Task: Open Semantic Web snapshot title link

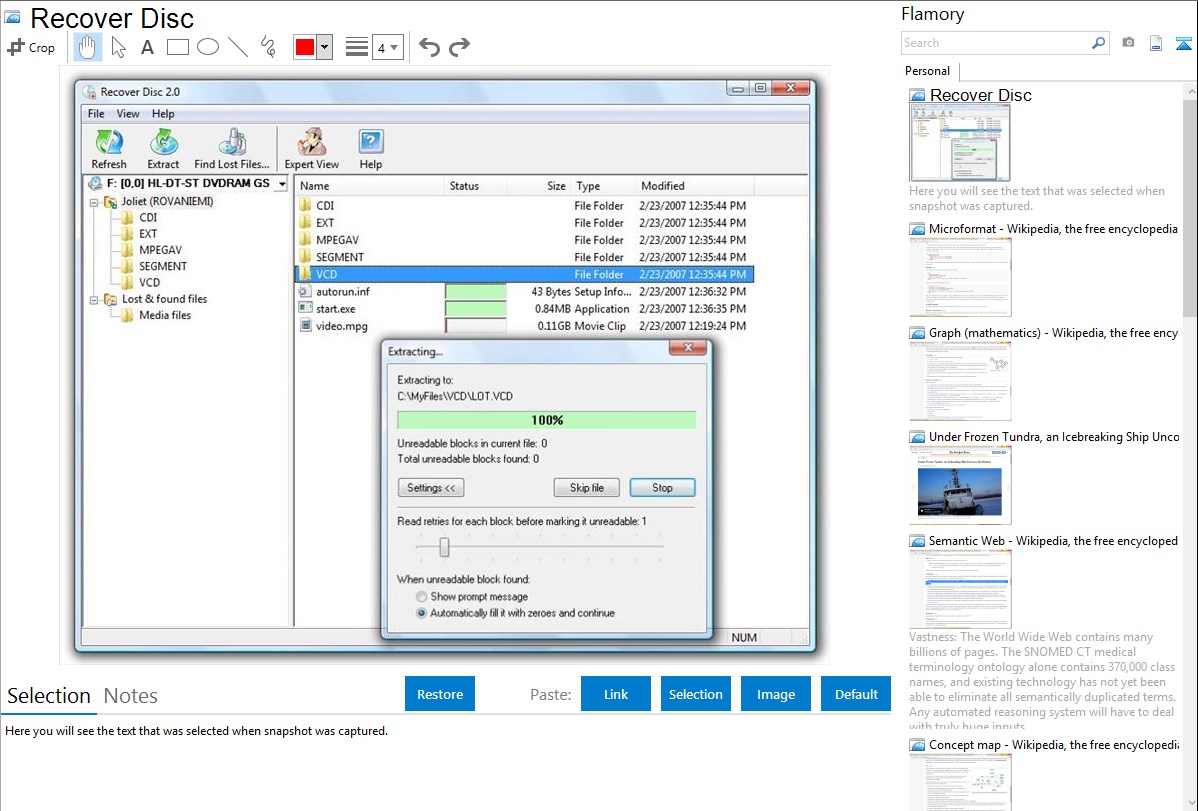Action: tap(1053, 541)
